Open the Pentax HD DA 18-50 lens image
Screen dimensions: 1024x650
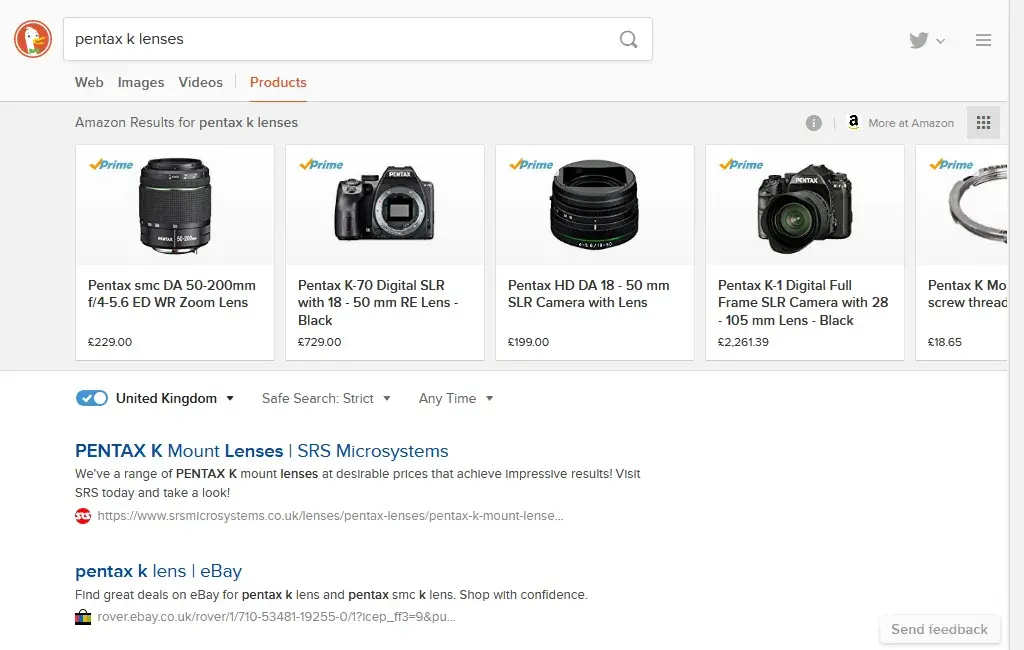(595, 205)
